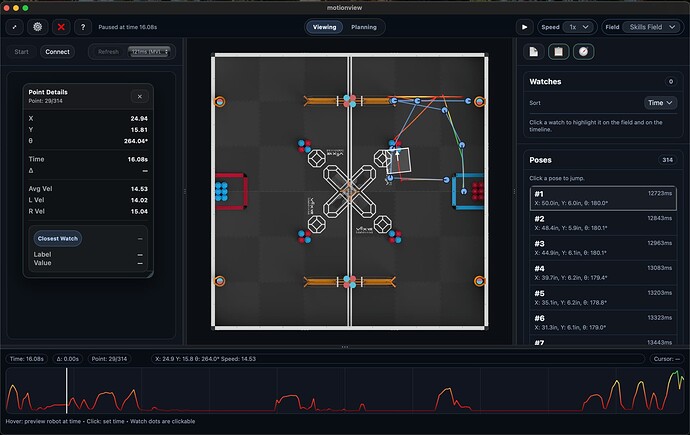Viewport: 690px width, 435px height.
Task: Start playback with the play button
Action: pos(525,27)
